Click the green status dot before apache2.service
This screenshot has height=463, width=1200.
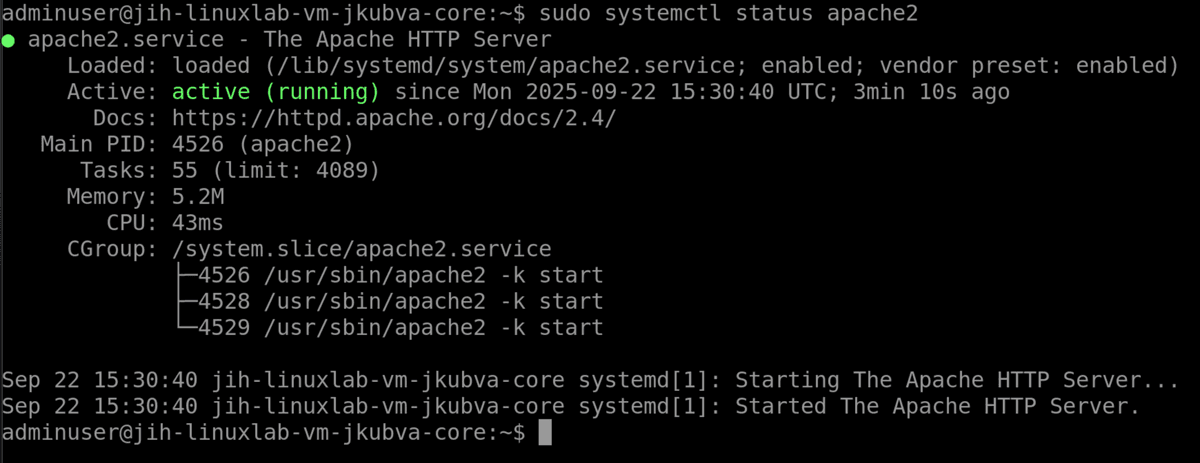[8, 41]
